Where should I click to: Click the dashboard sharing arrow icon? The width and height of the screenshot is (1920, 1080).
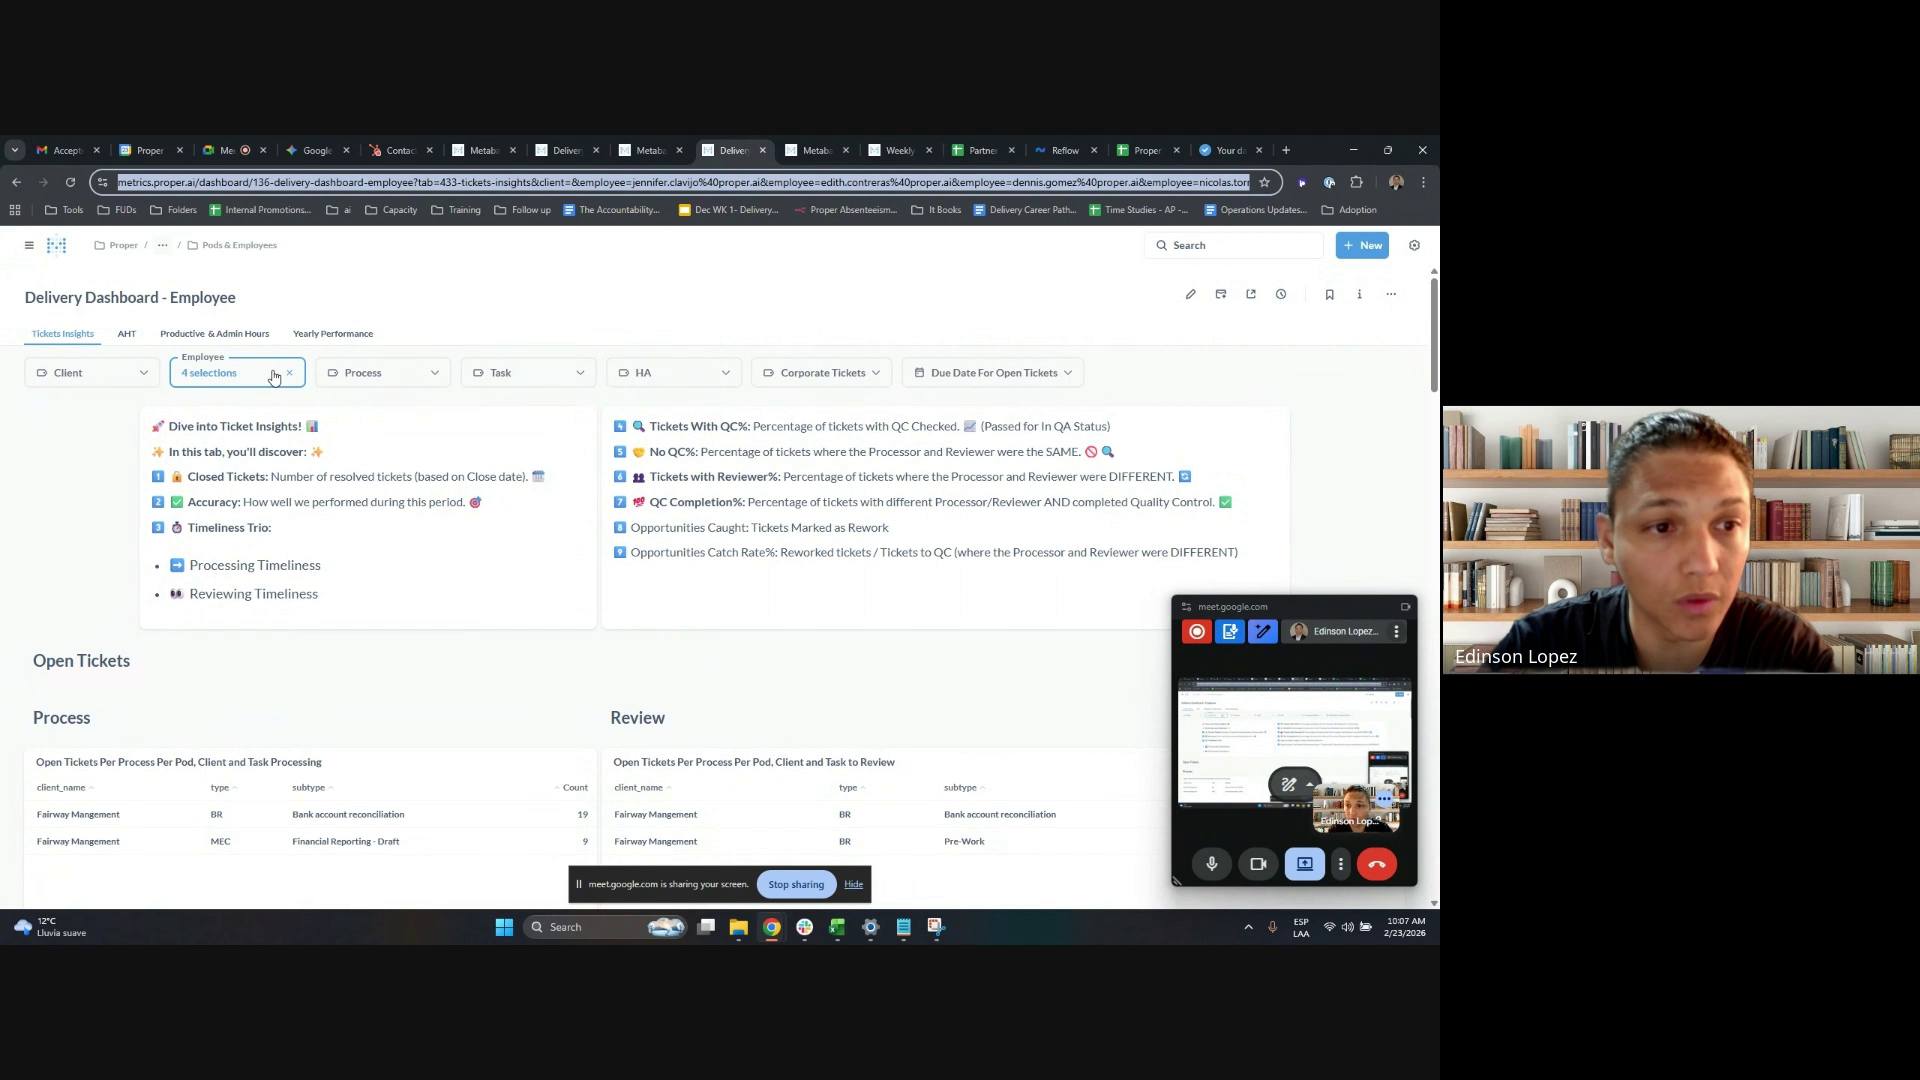point(1251,294)
